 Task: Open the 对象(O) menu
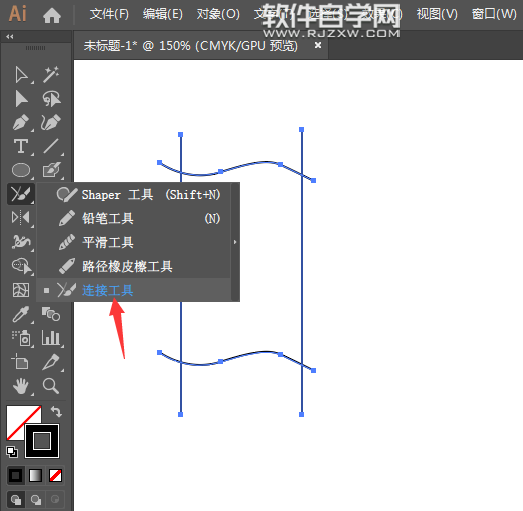pyautogui.click(x=218, y=14)
